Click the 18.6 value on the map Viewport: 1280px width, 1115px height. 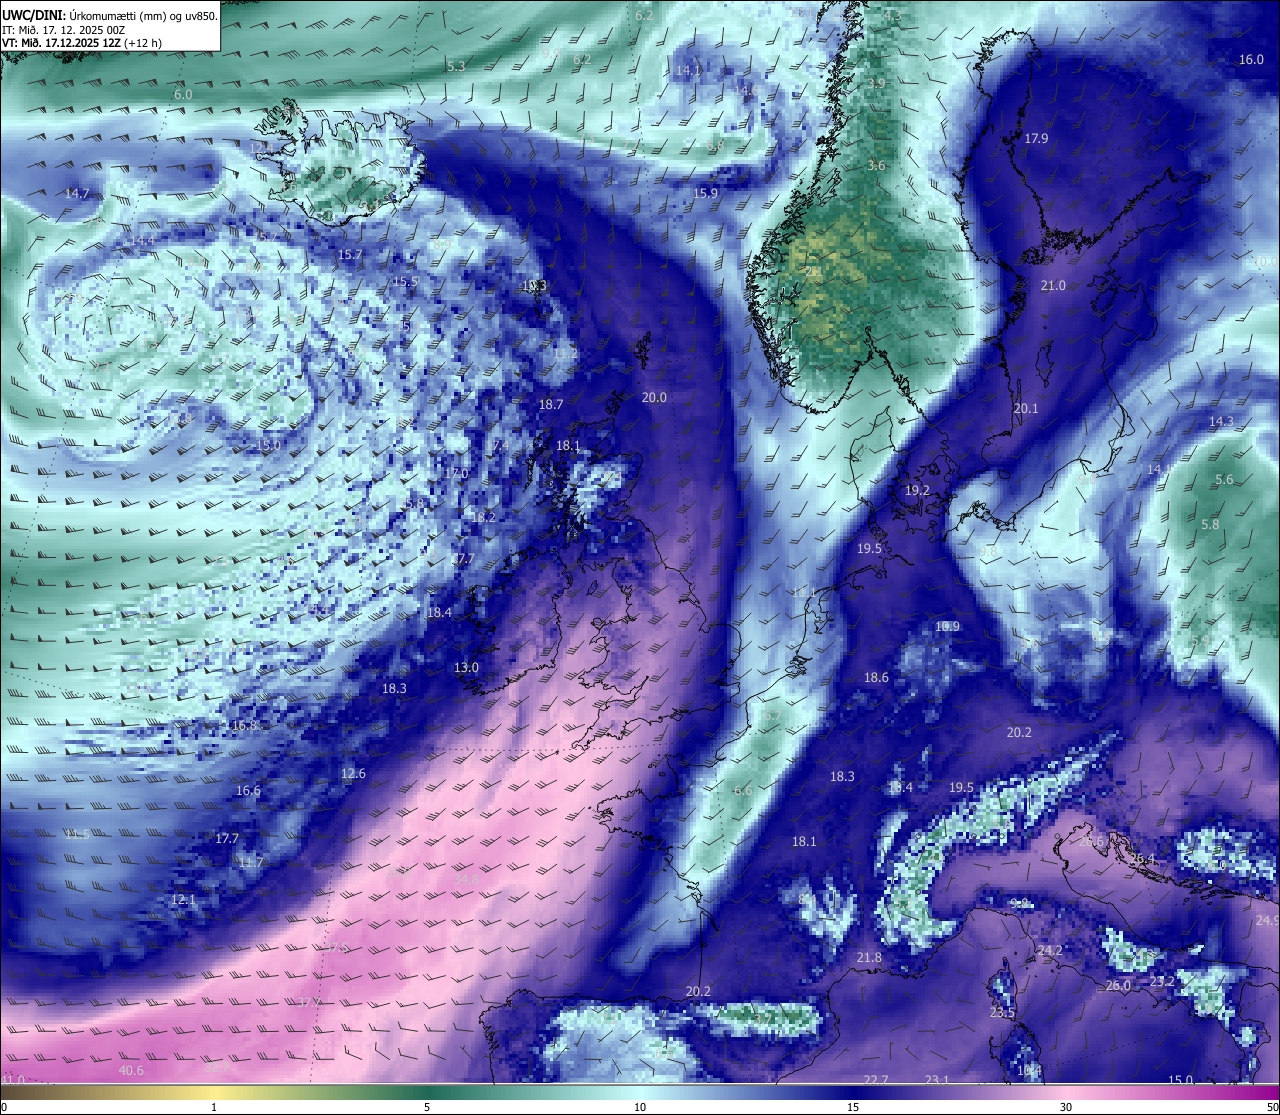pos(876,677)
